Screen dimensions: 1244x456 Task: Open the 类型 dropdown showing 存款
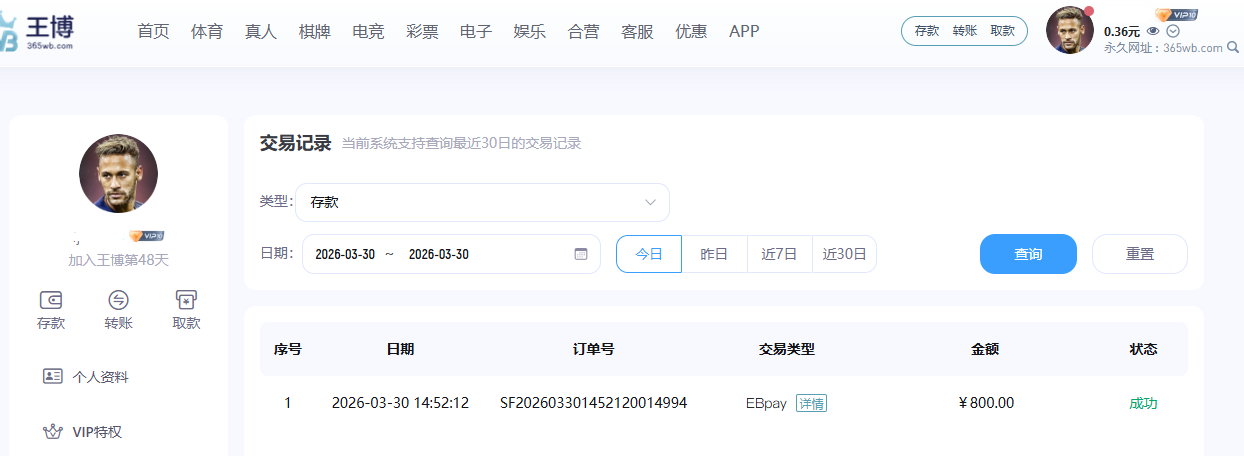[x=482, y=202]
